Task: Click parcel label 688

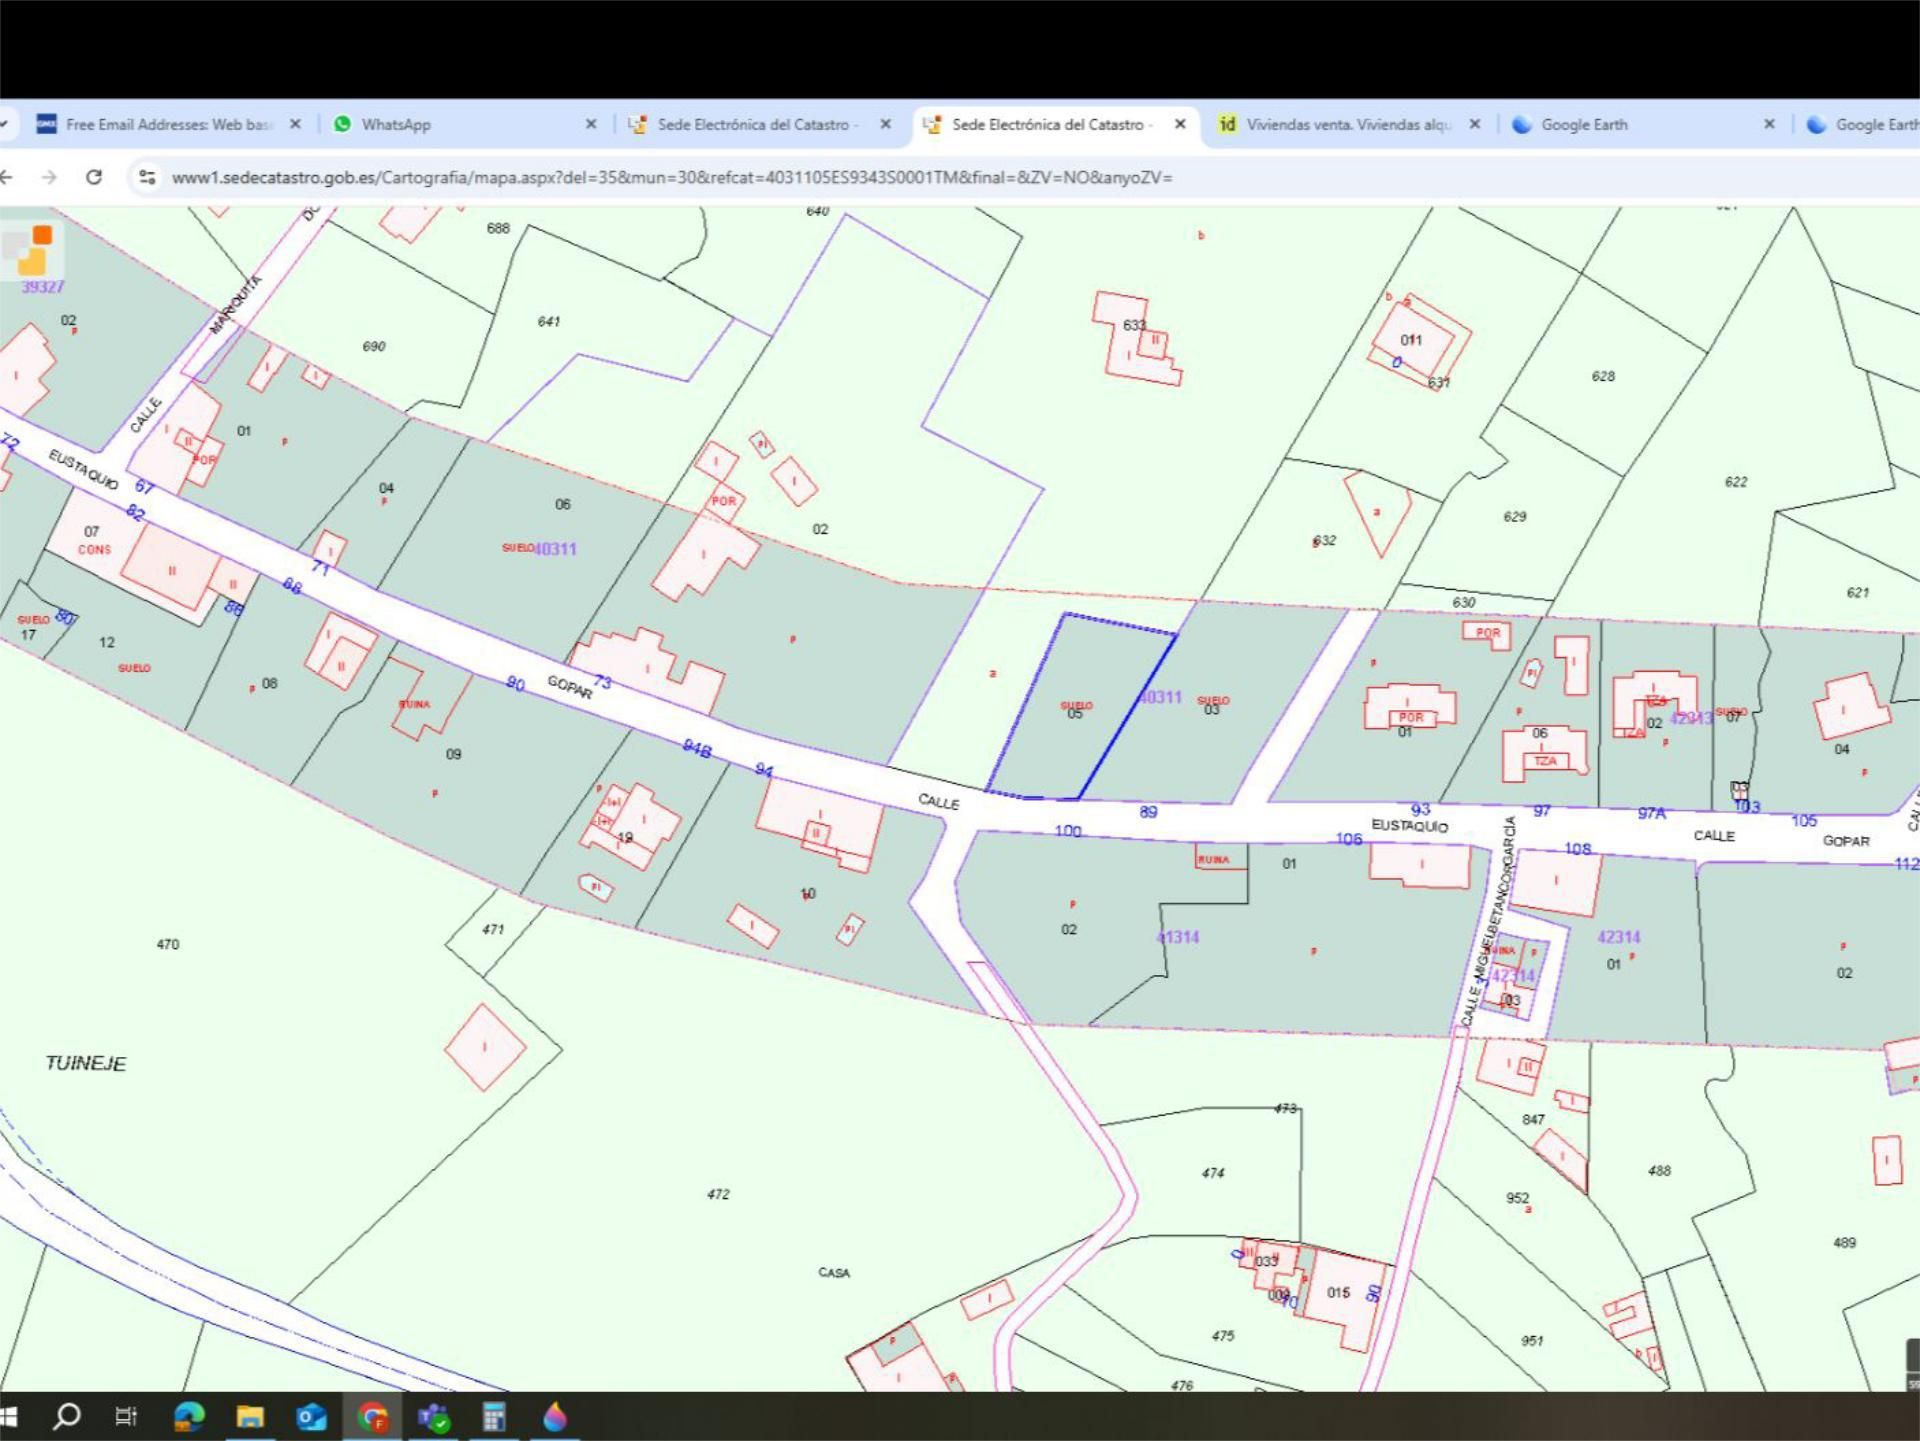Action: 498,228
